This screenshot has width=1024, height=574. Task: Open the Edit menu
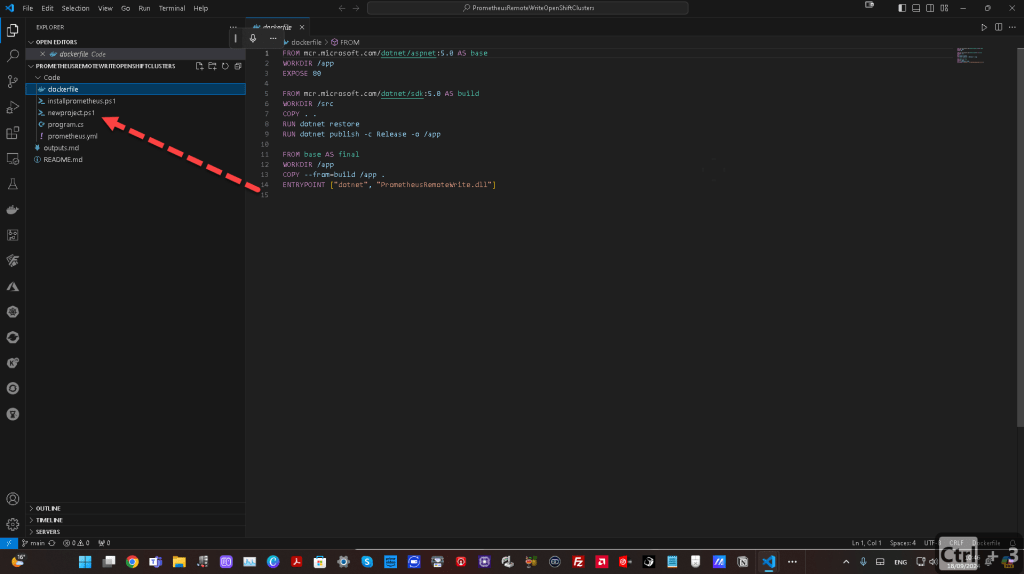point(47,8)
